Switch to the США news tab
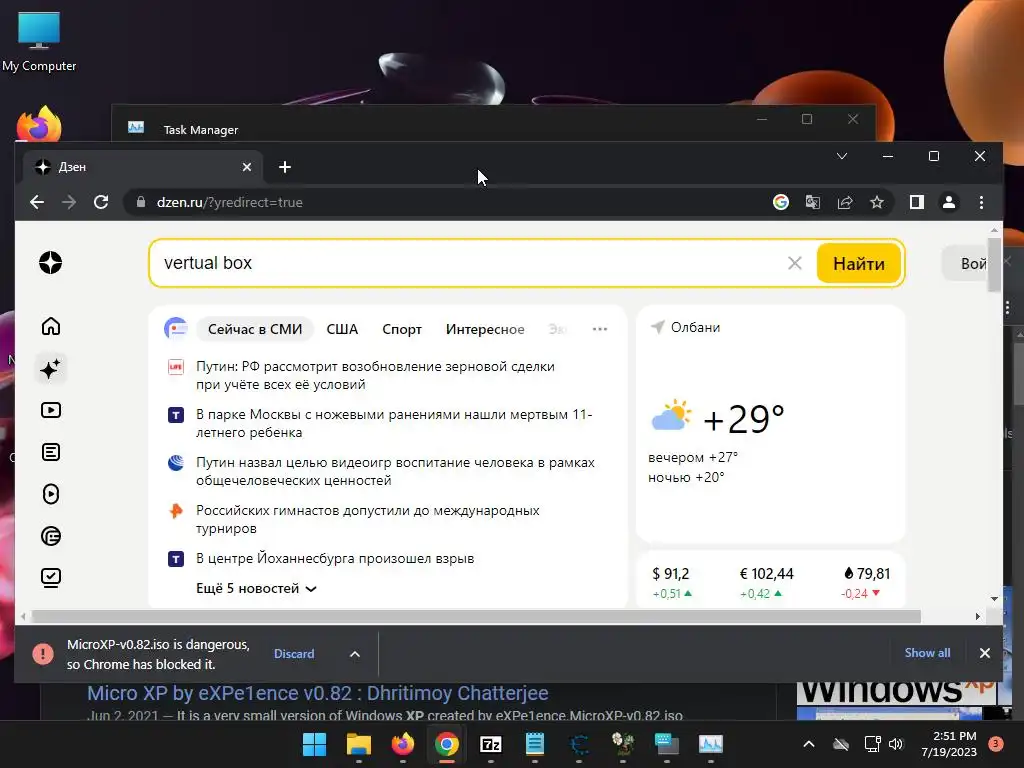The height and width of the screenshot is (768, 1024). click(342, 329)
